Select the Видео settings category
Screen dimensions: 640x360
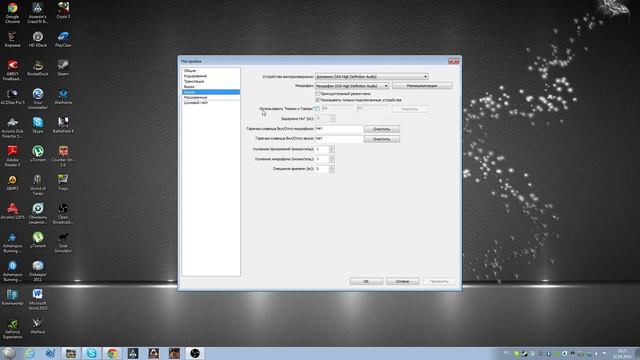pos(211,87)
